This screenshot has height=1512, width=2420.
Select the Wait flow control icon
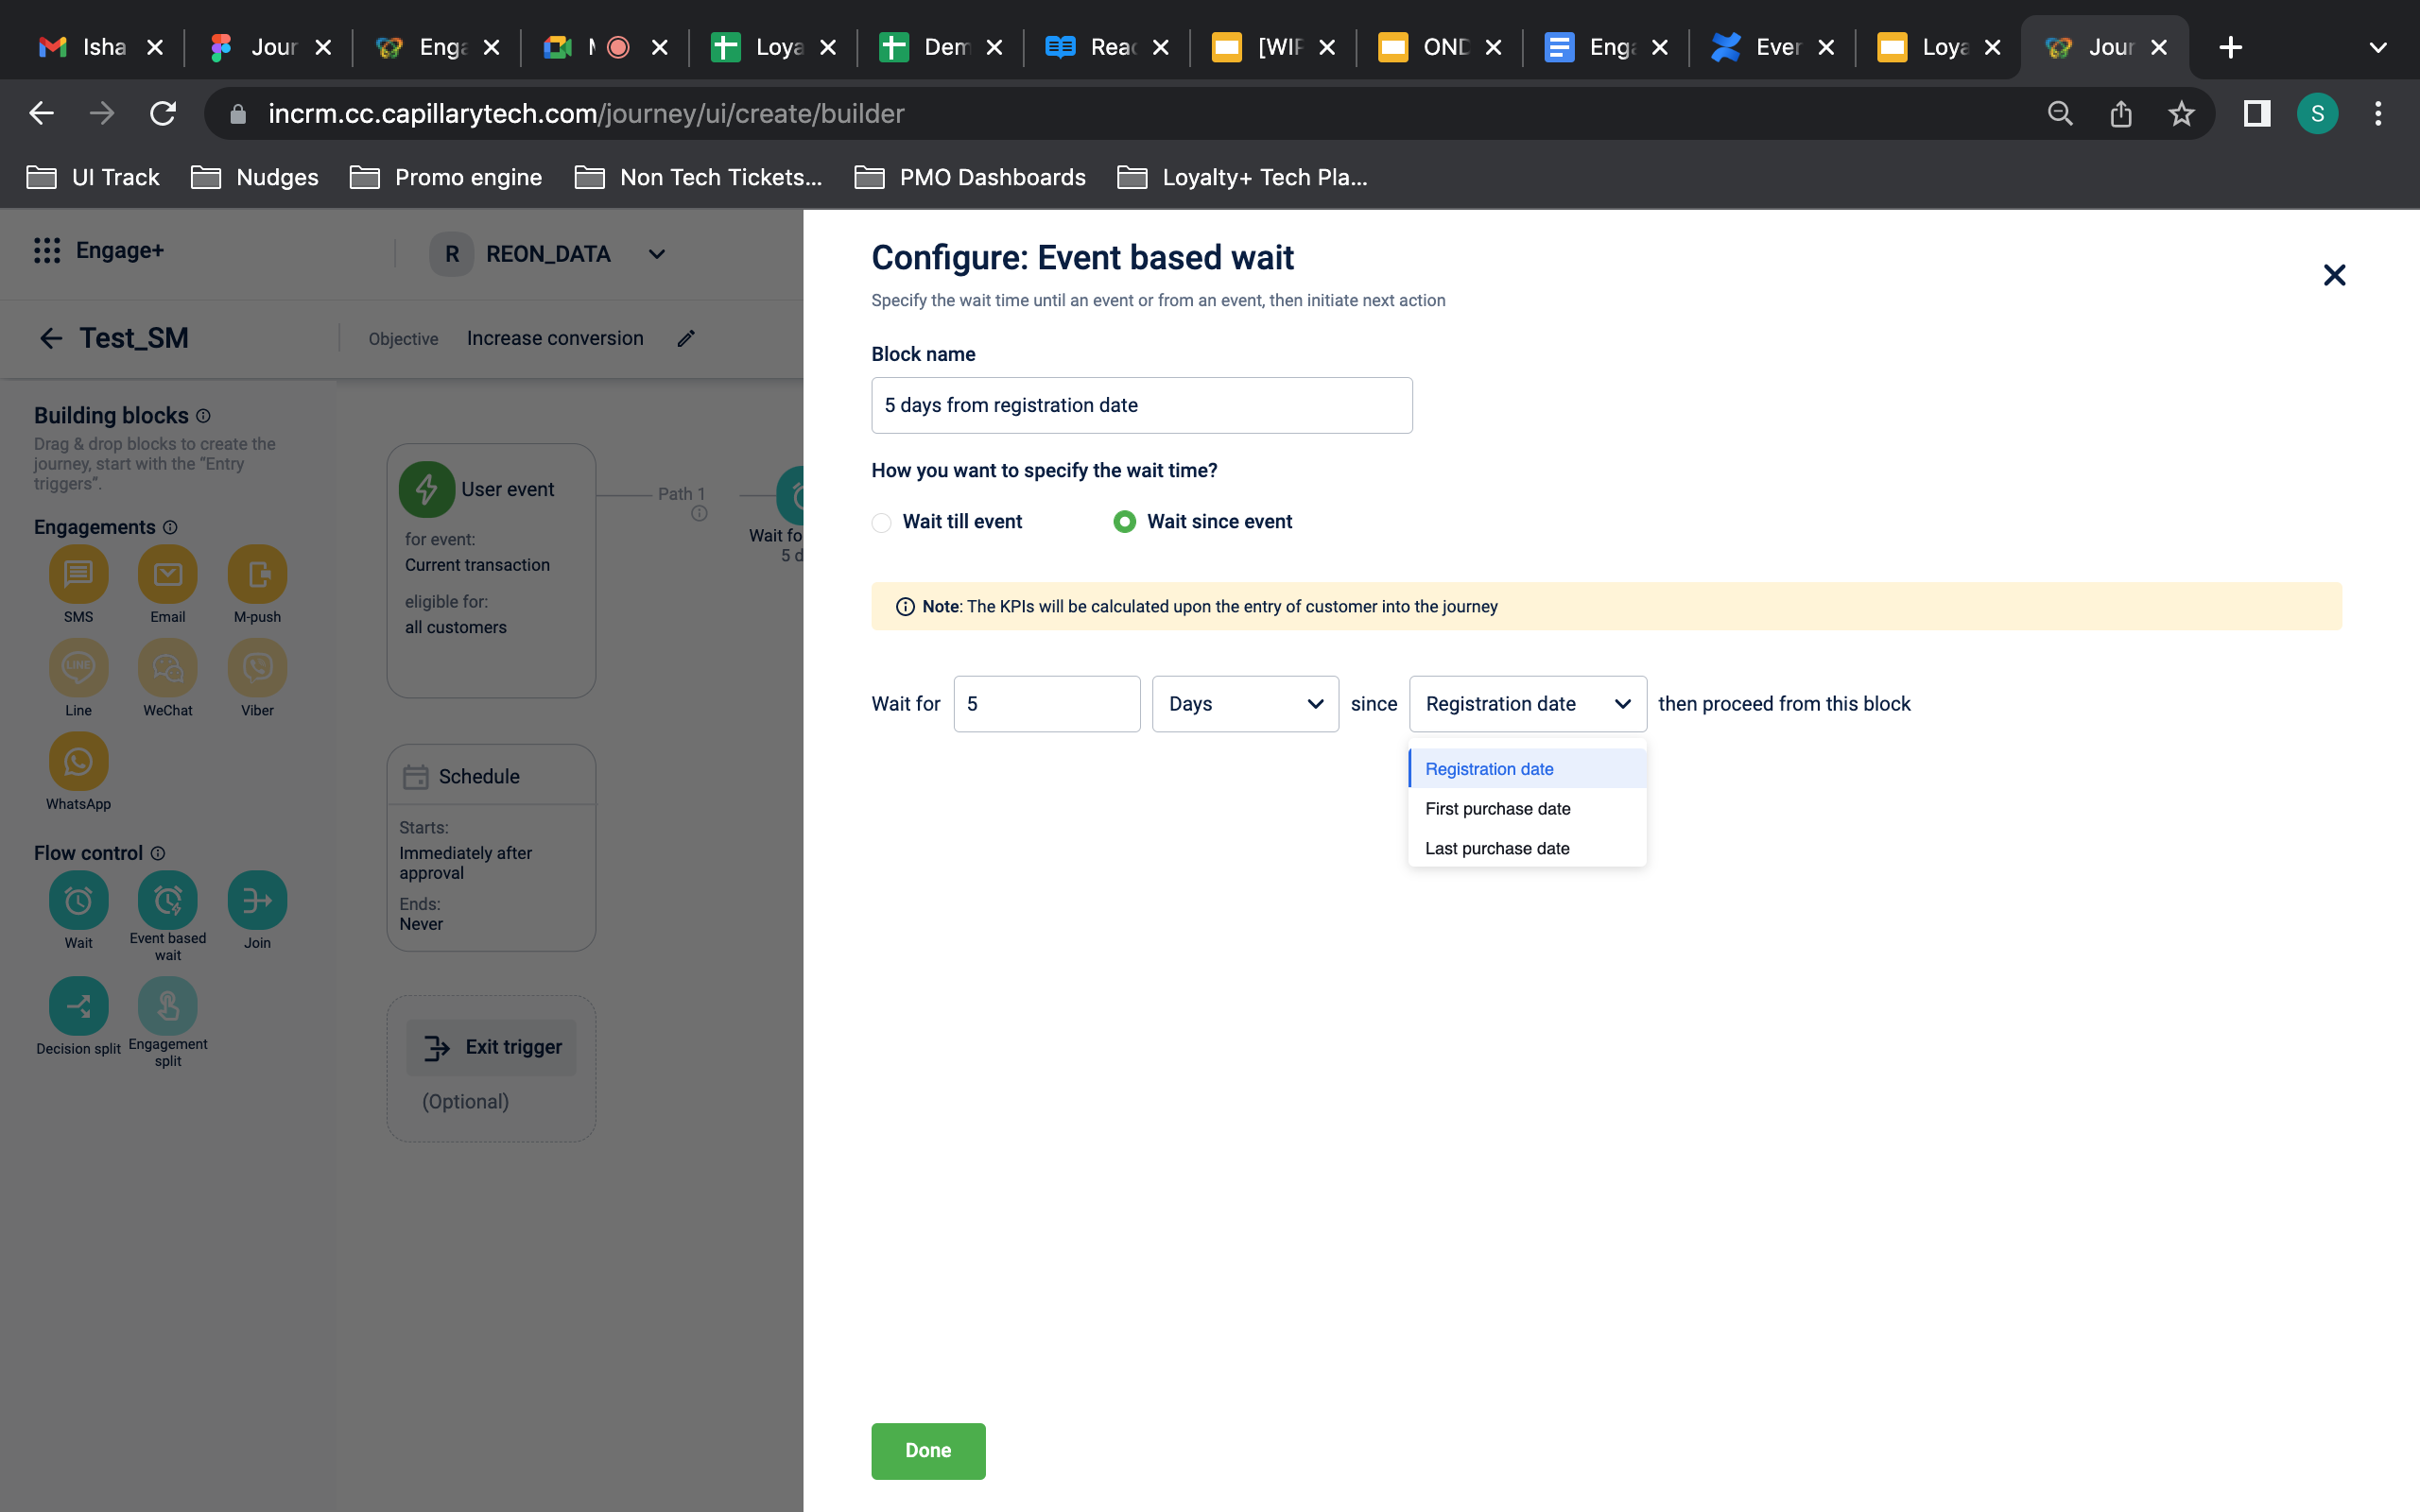pos(77,901)
